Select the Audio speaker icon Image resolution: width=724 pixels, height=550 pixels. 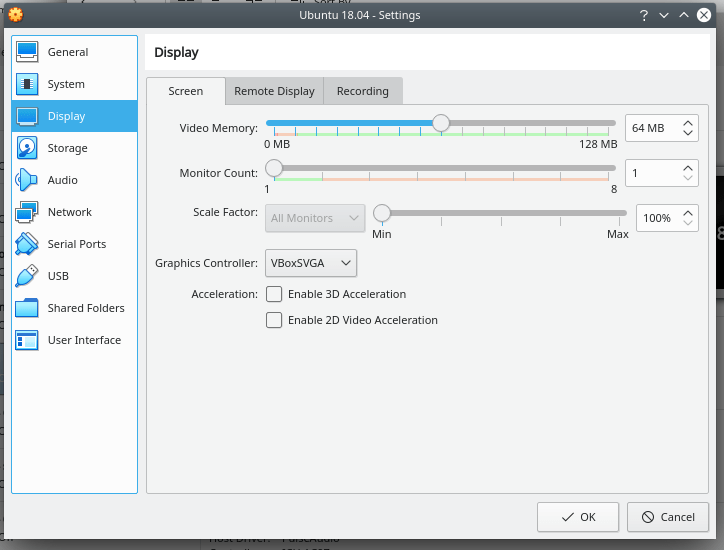tap(27, 180)
